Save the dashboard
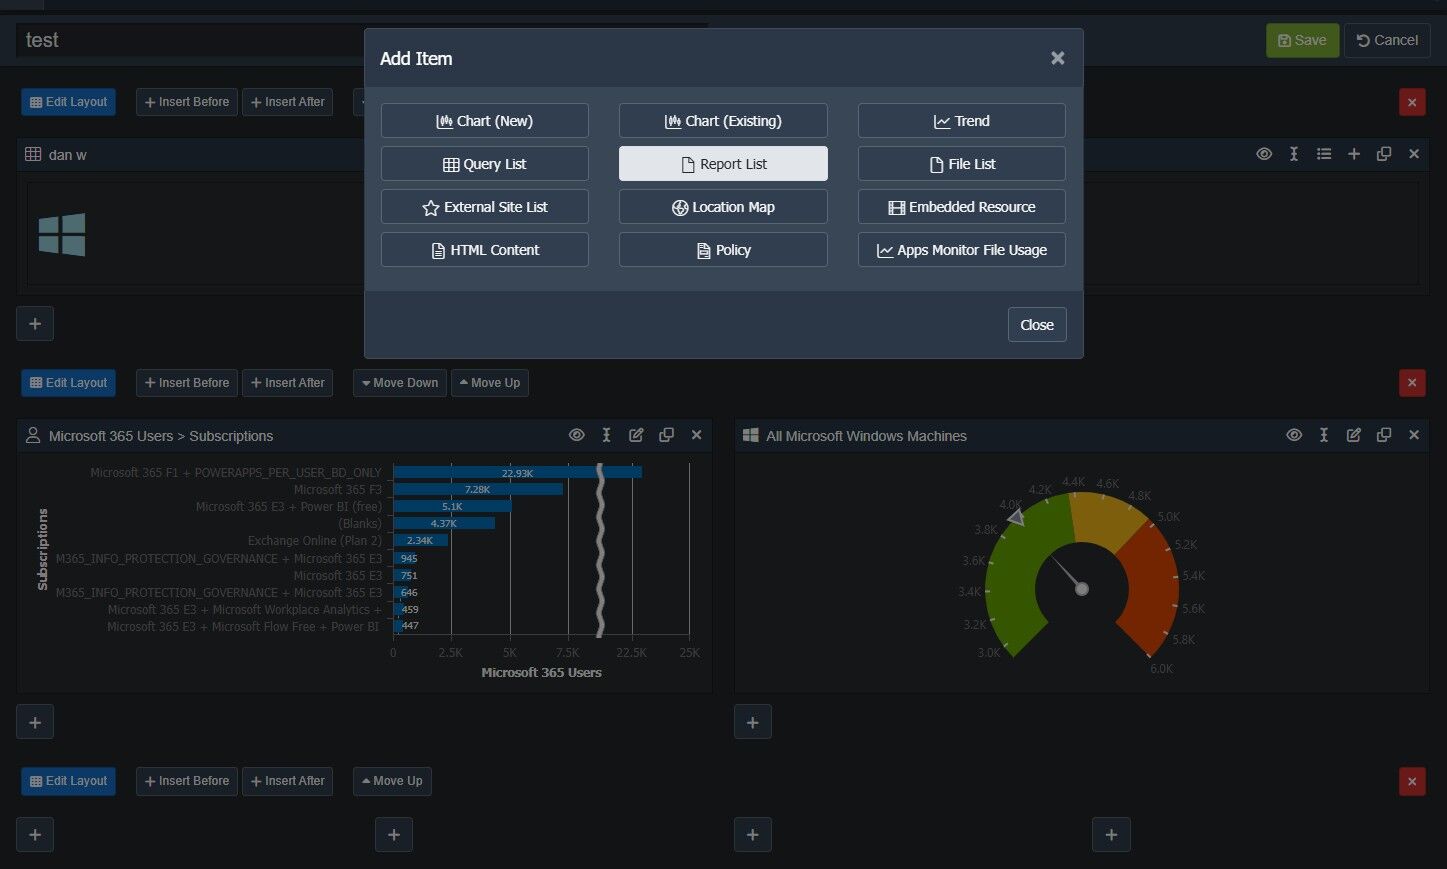The height and width of the screenshot is (869, 1447). 1302,40
